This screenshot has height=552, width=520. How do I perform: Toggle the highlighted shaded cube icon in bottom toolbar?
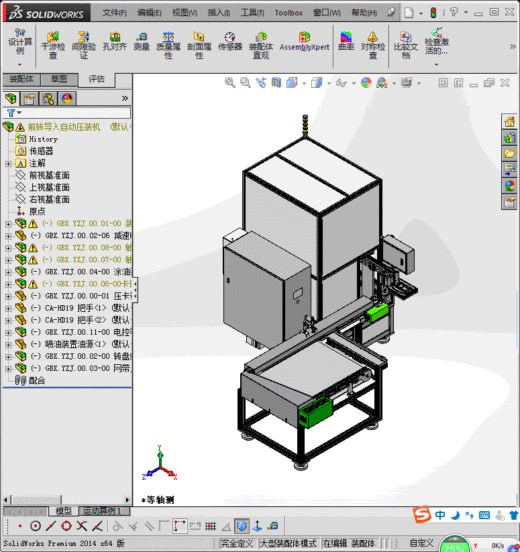coord(242,526)
